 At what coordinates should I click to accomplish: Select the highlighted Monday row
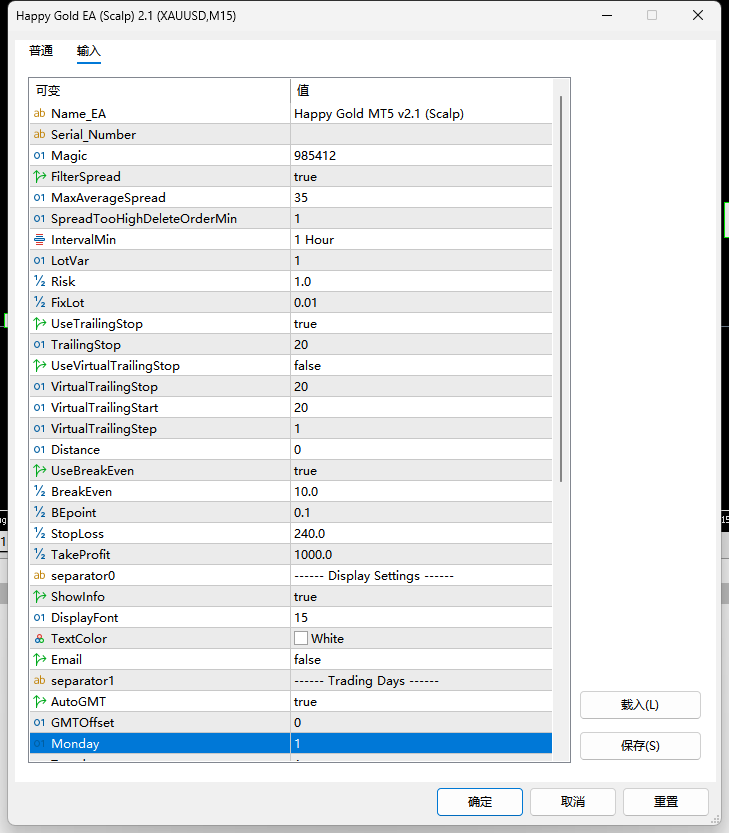click(x=291, y=743)
